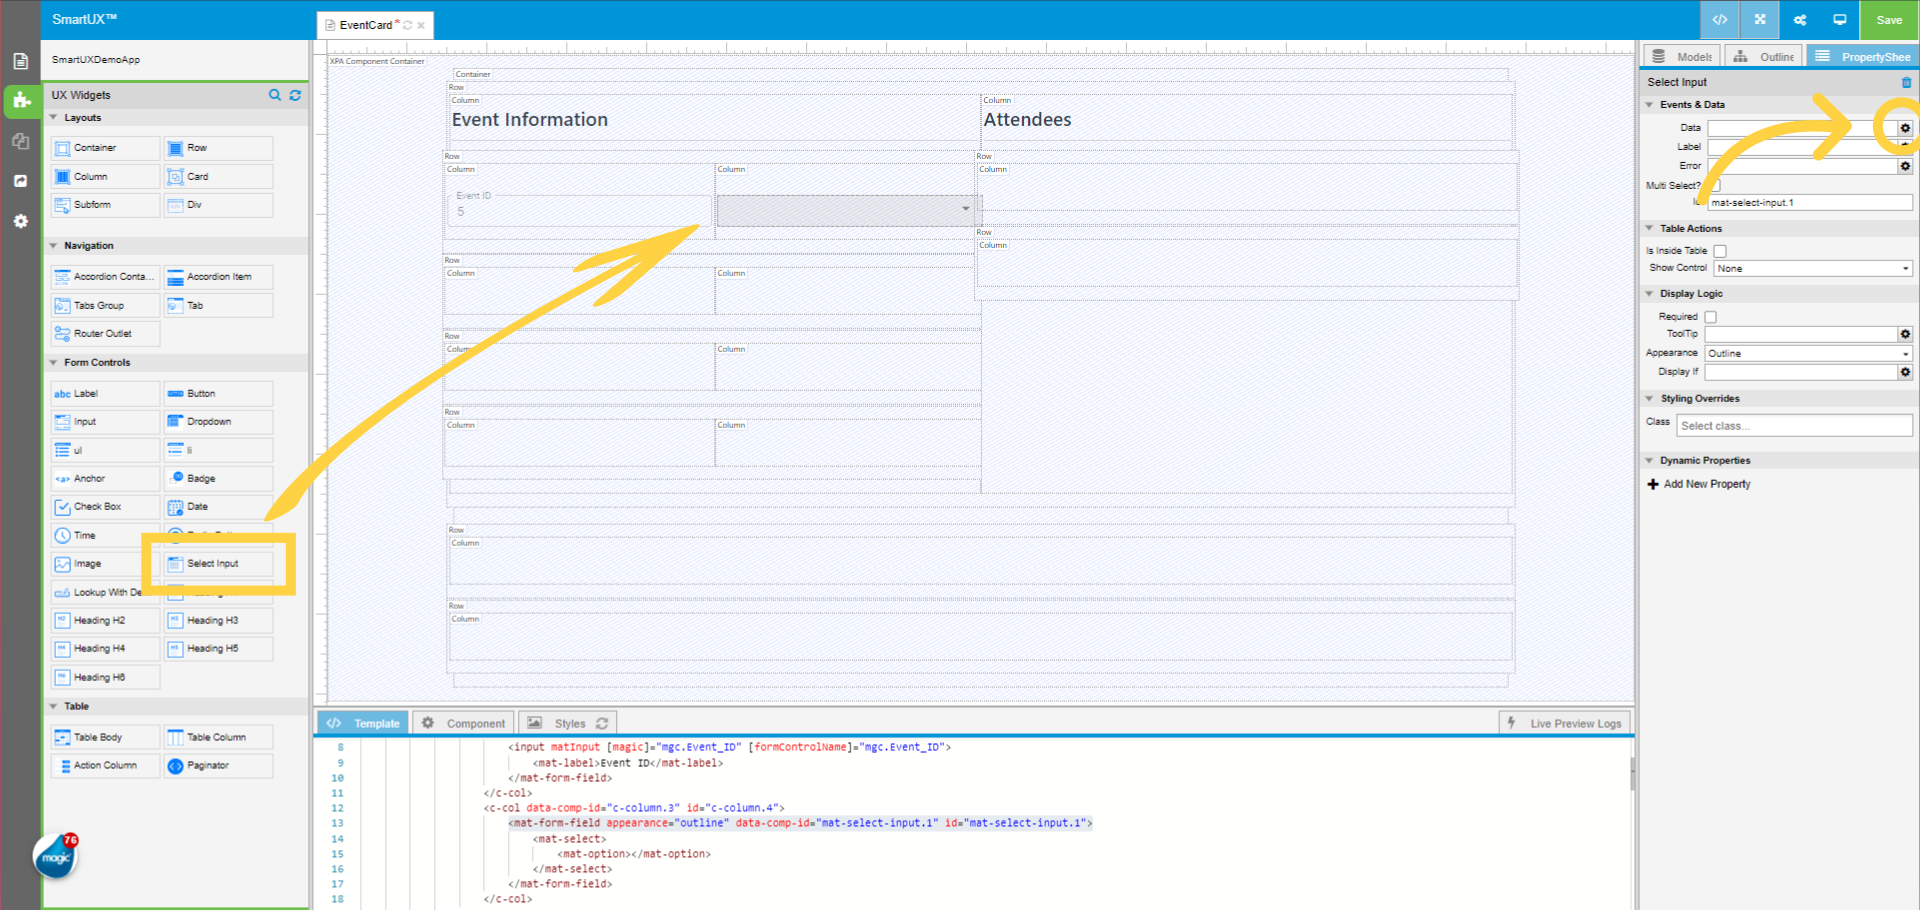Collapse the Display Logic section
Viewport: 1920px width, 910px height.
point(1650,293)
